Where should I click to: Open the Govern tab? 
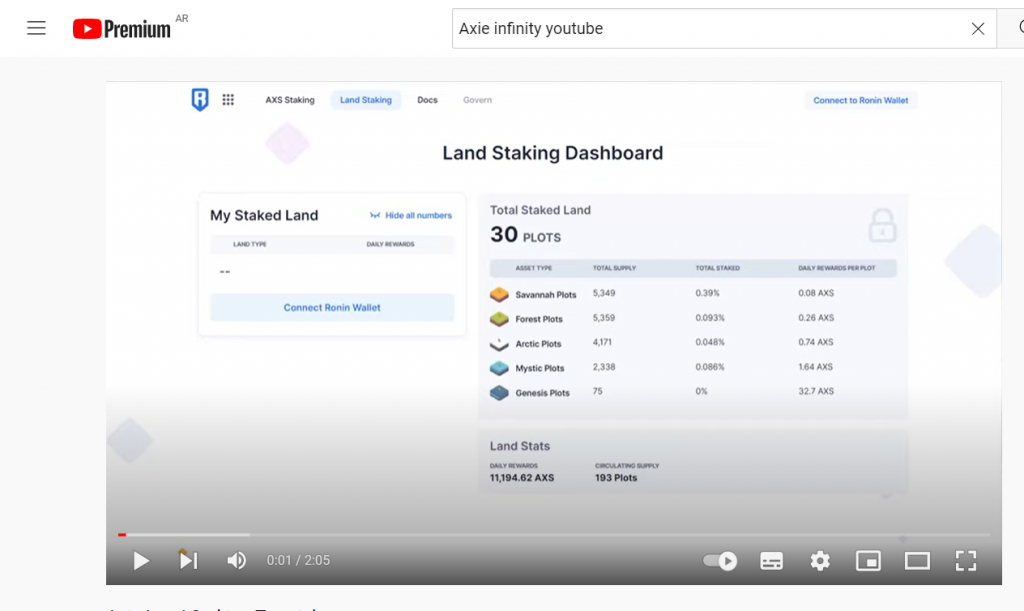pyautogui.click(x=477, y=100)
